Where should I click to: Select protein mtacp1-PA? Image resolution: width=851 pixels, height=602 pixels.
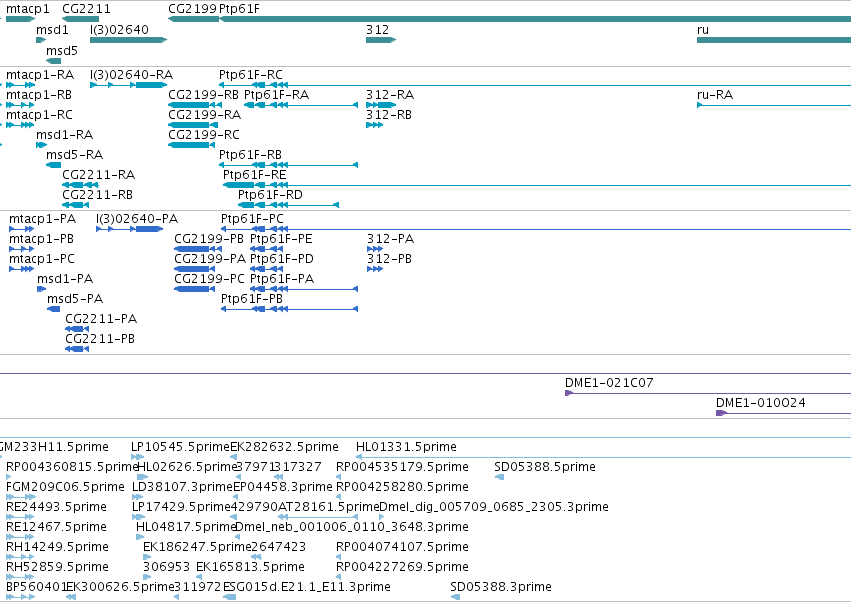click(42, 219)
